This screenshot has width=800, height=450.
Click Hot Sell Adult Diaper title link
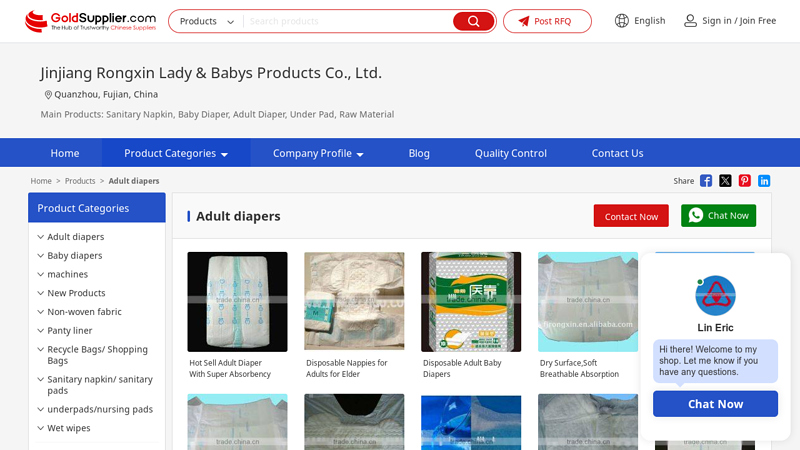point(230,368)
